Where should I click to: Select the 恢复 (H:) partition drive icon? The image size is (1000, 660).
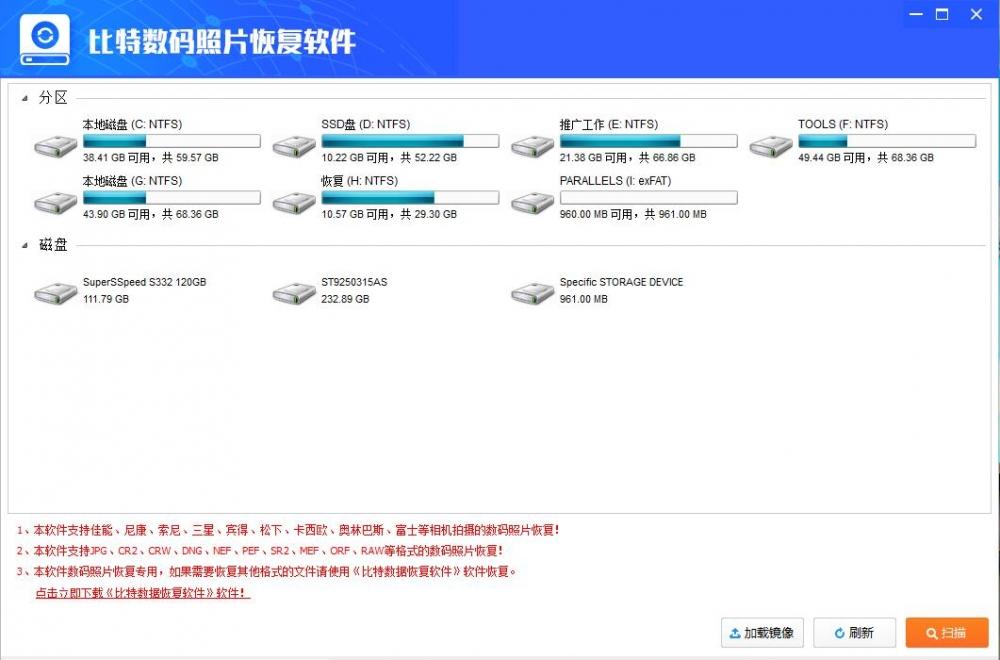(293, 202)
